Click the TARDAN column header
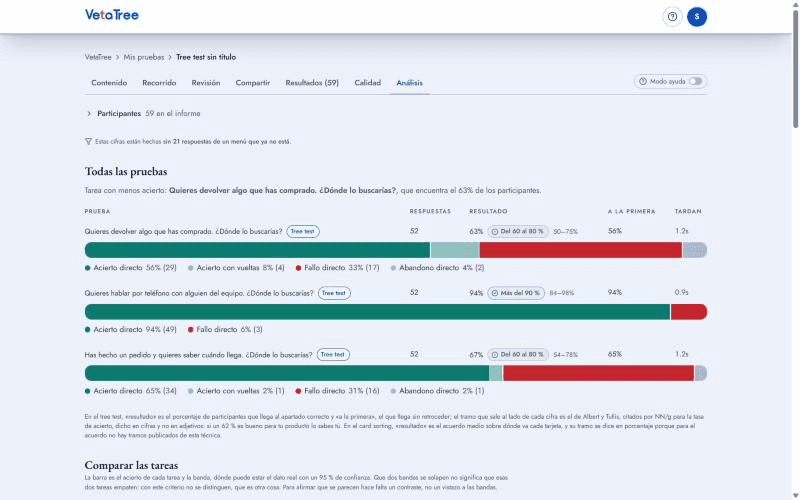The image size is (800, 500). [688, 211]
